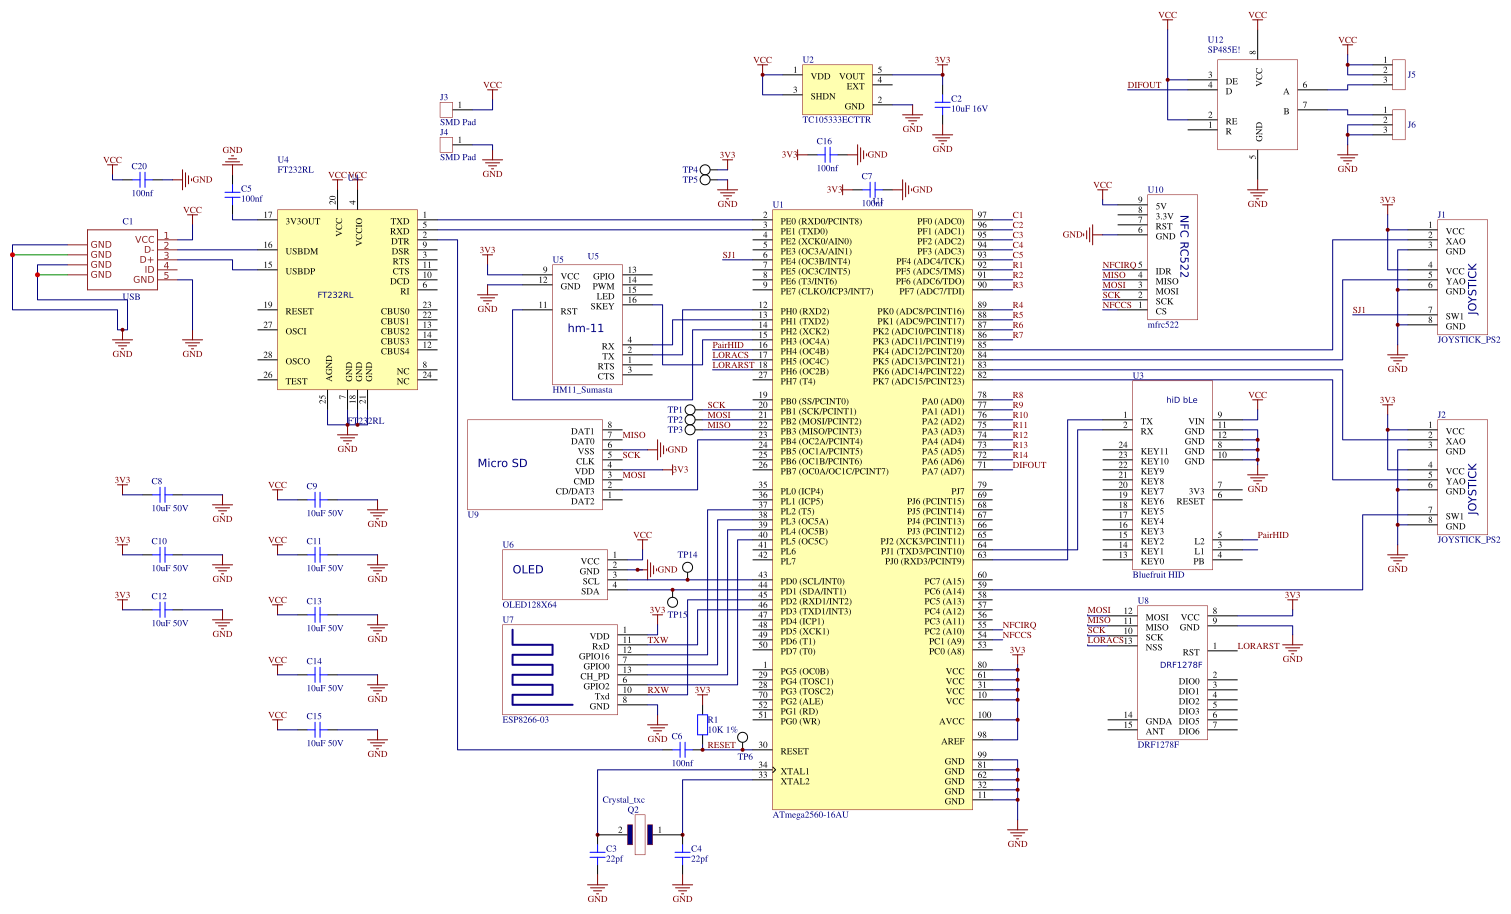Select the R1 10K resistor symbol
The height and width of the screenshot is (914, 1511).
[x=702, y=724]
